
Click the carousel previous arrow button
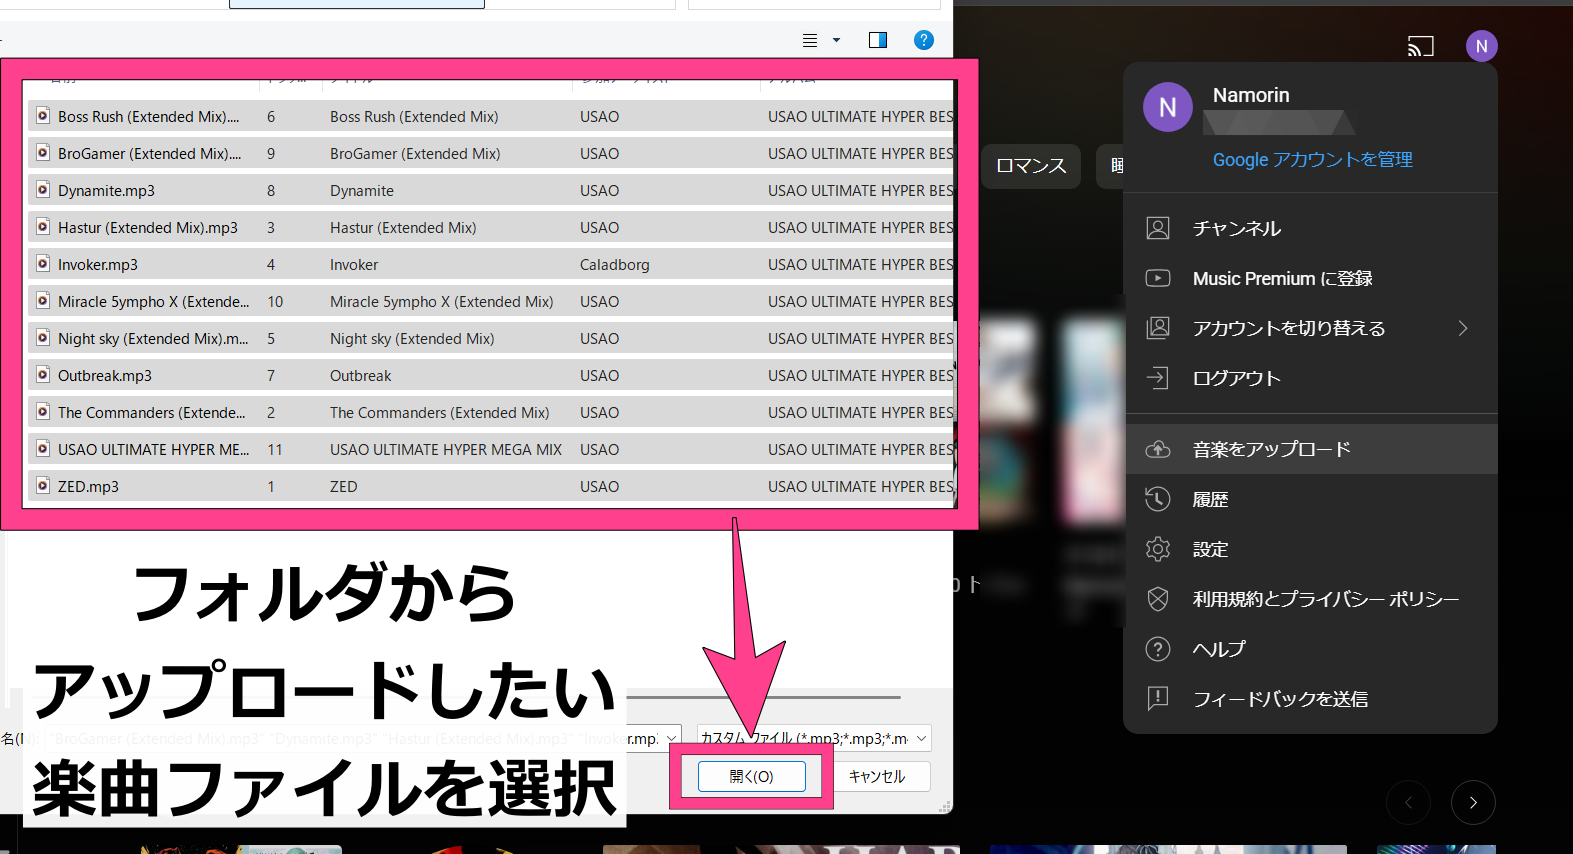pos(1408,802)
